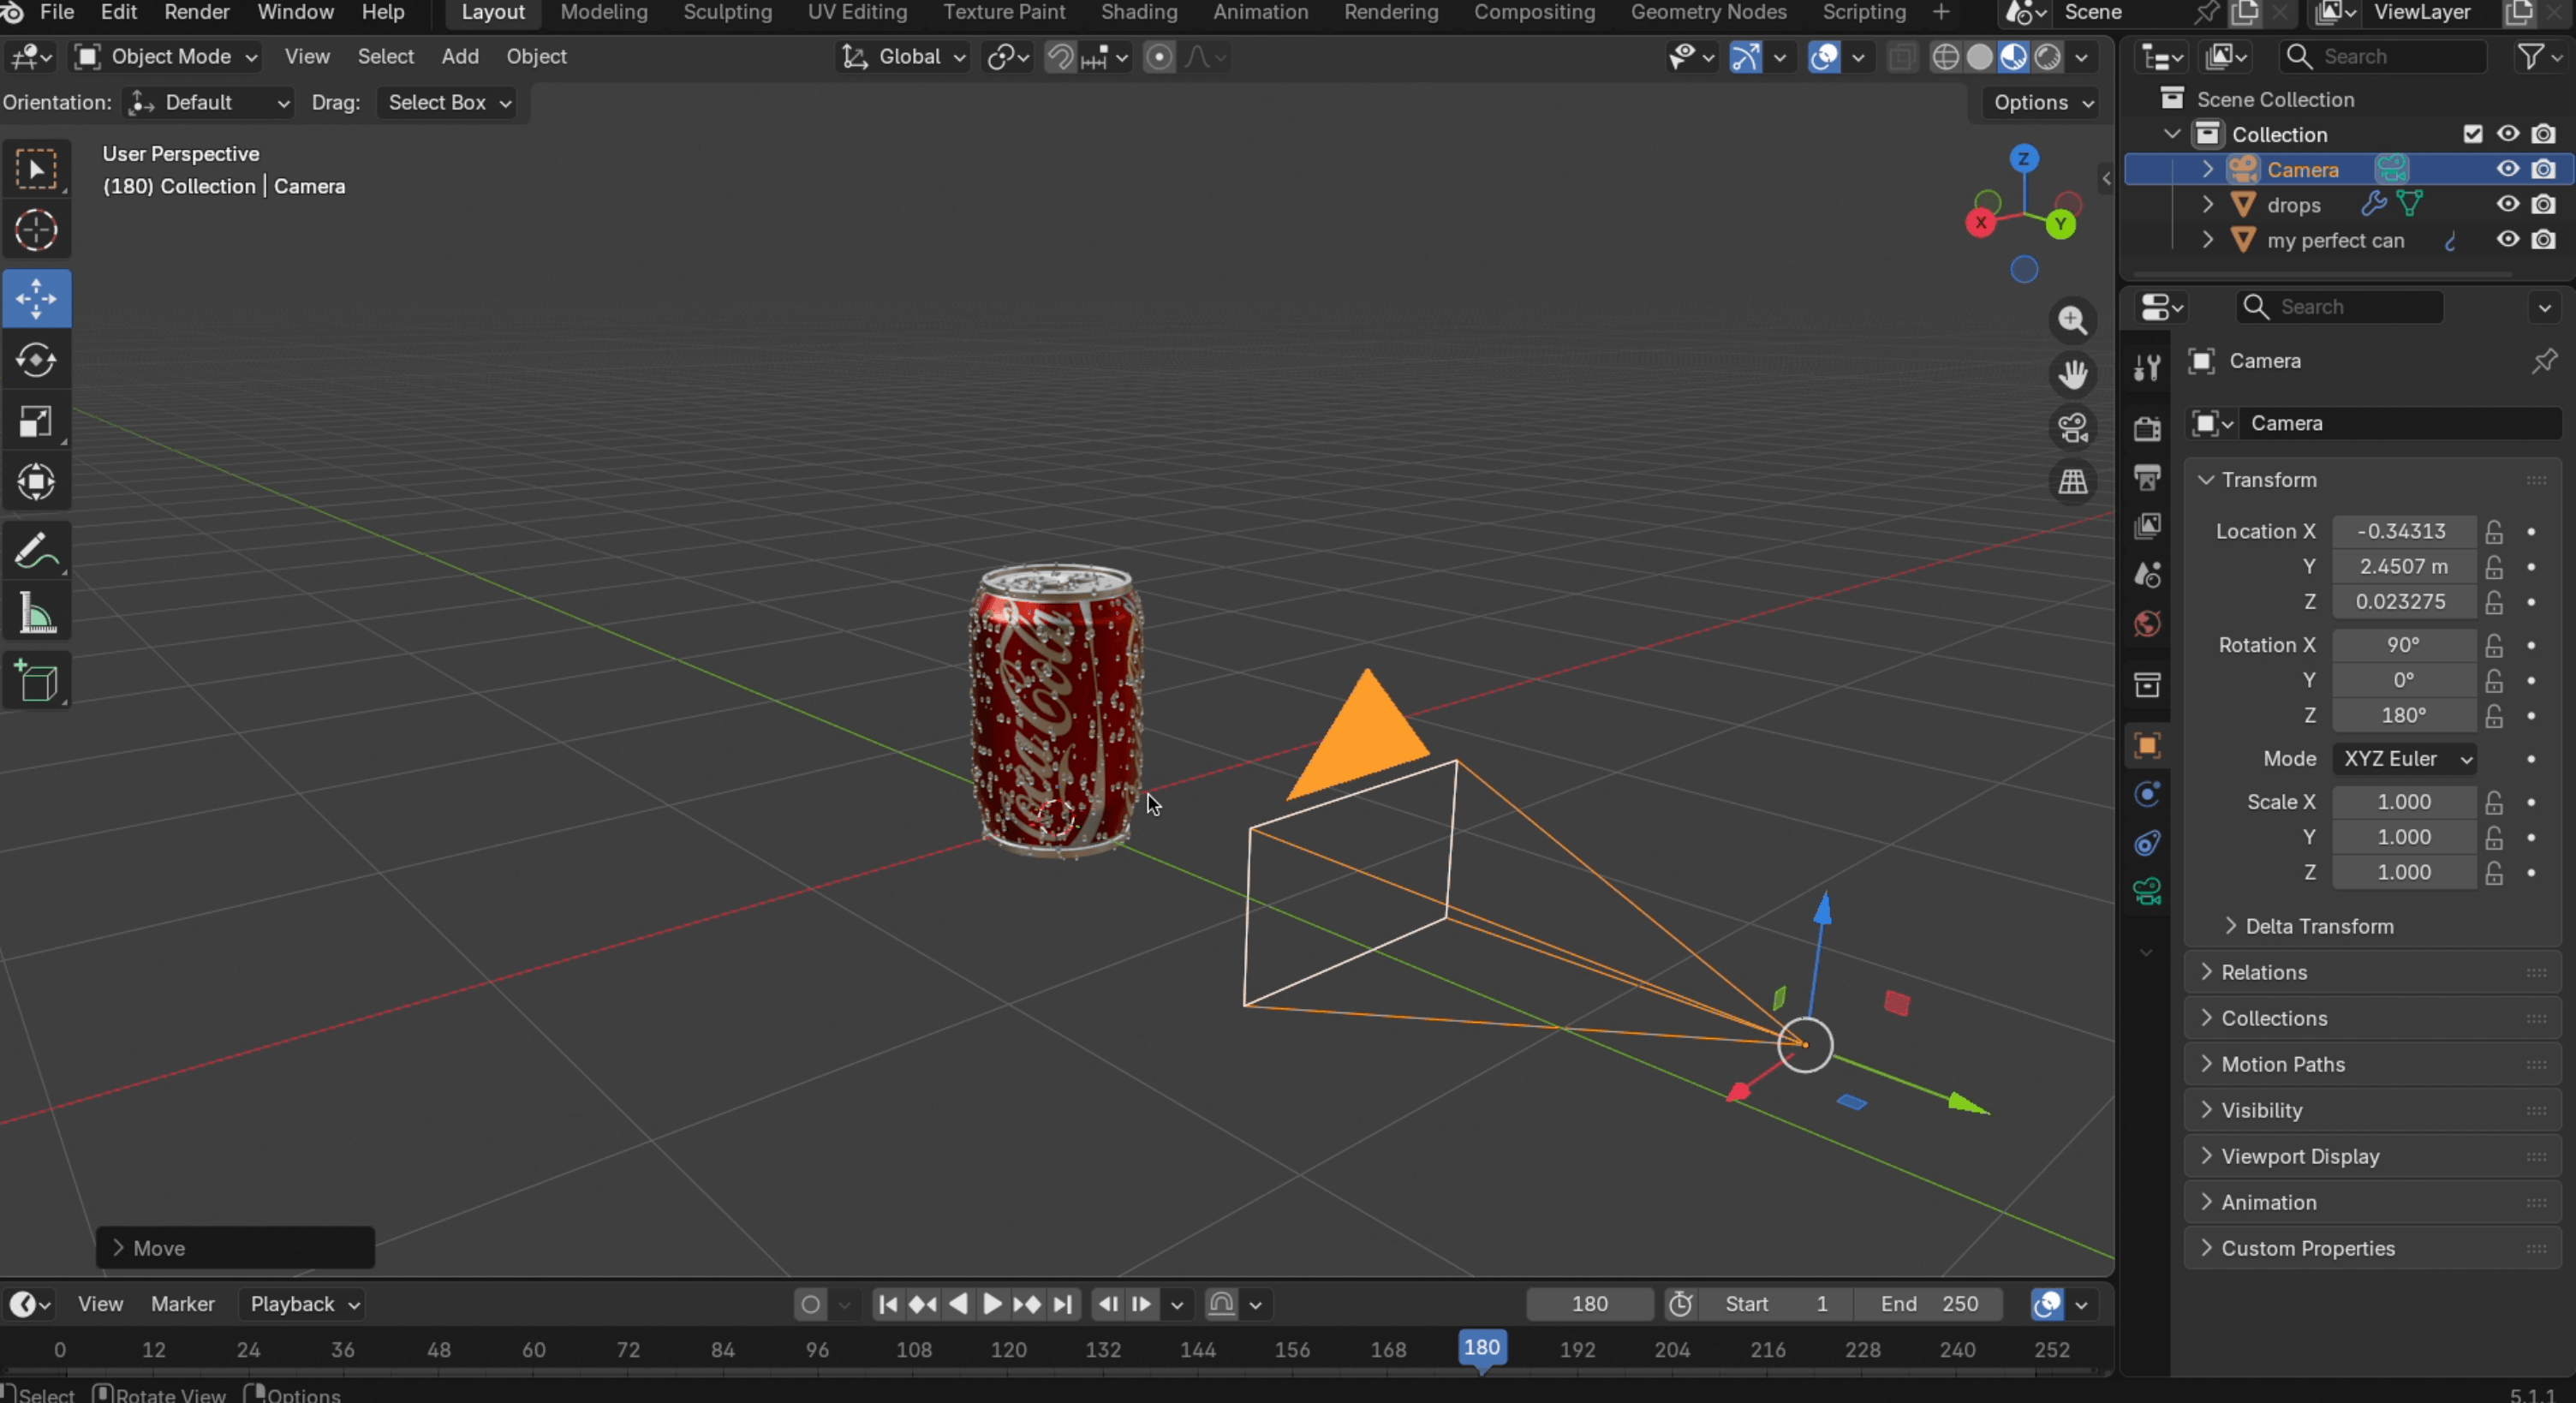Click the Scale X value field
This screenshot has height=1403, width=2576.
point(2404,802)
